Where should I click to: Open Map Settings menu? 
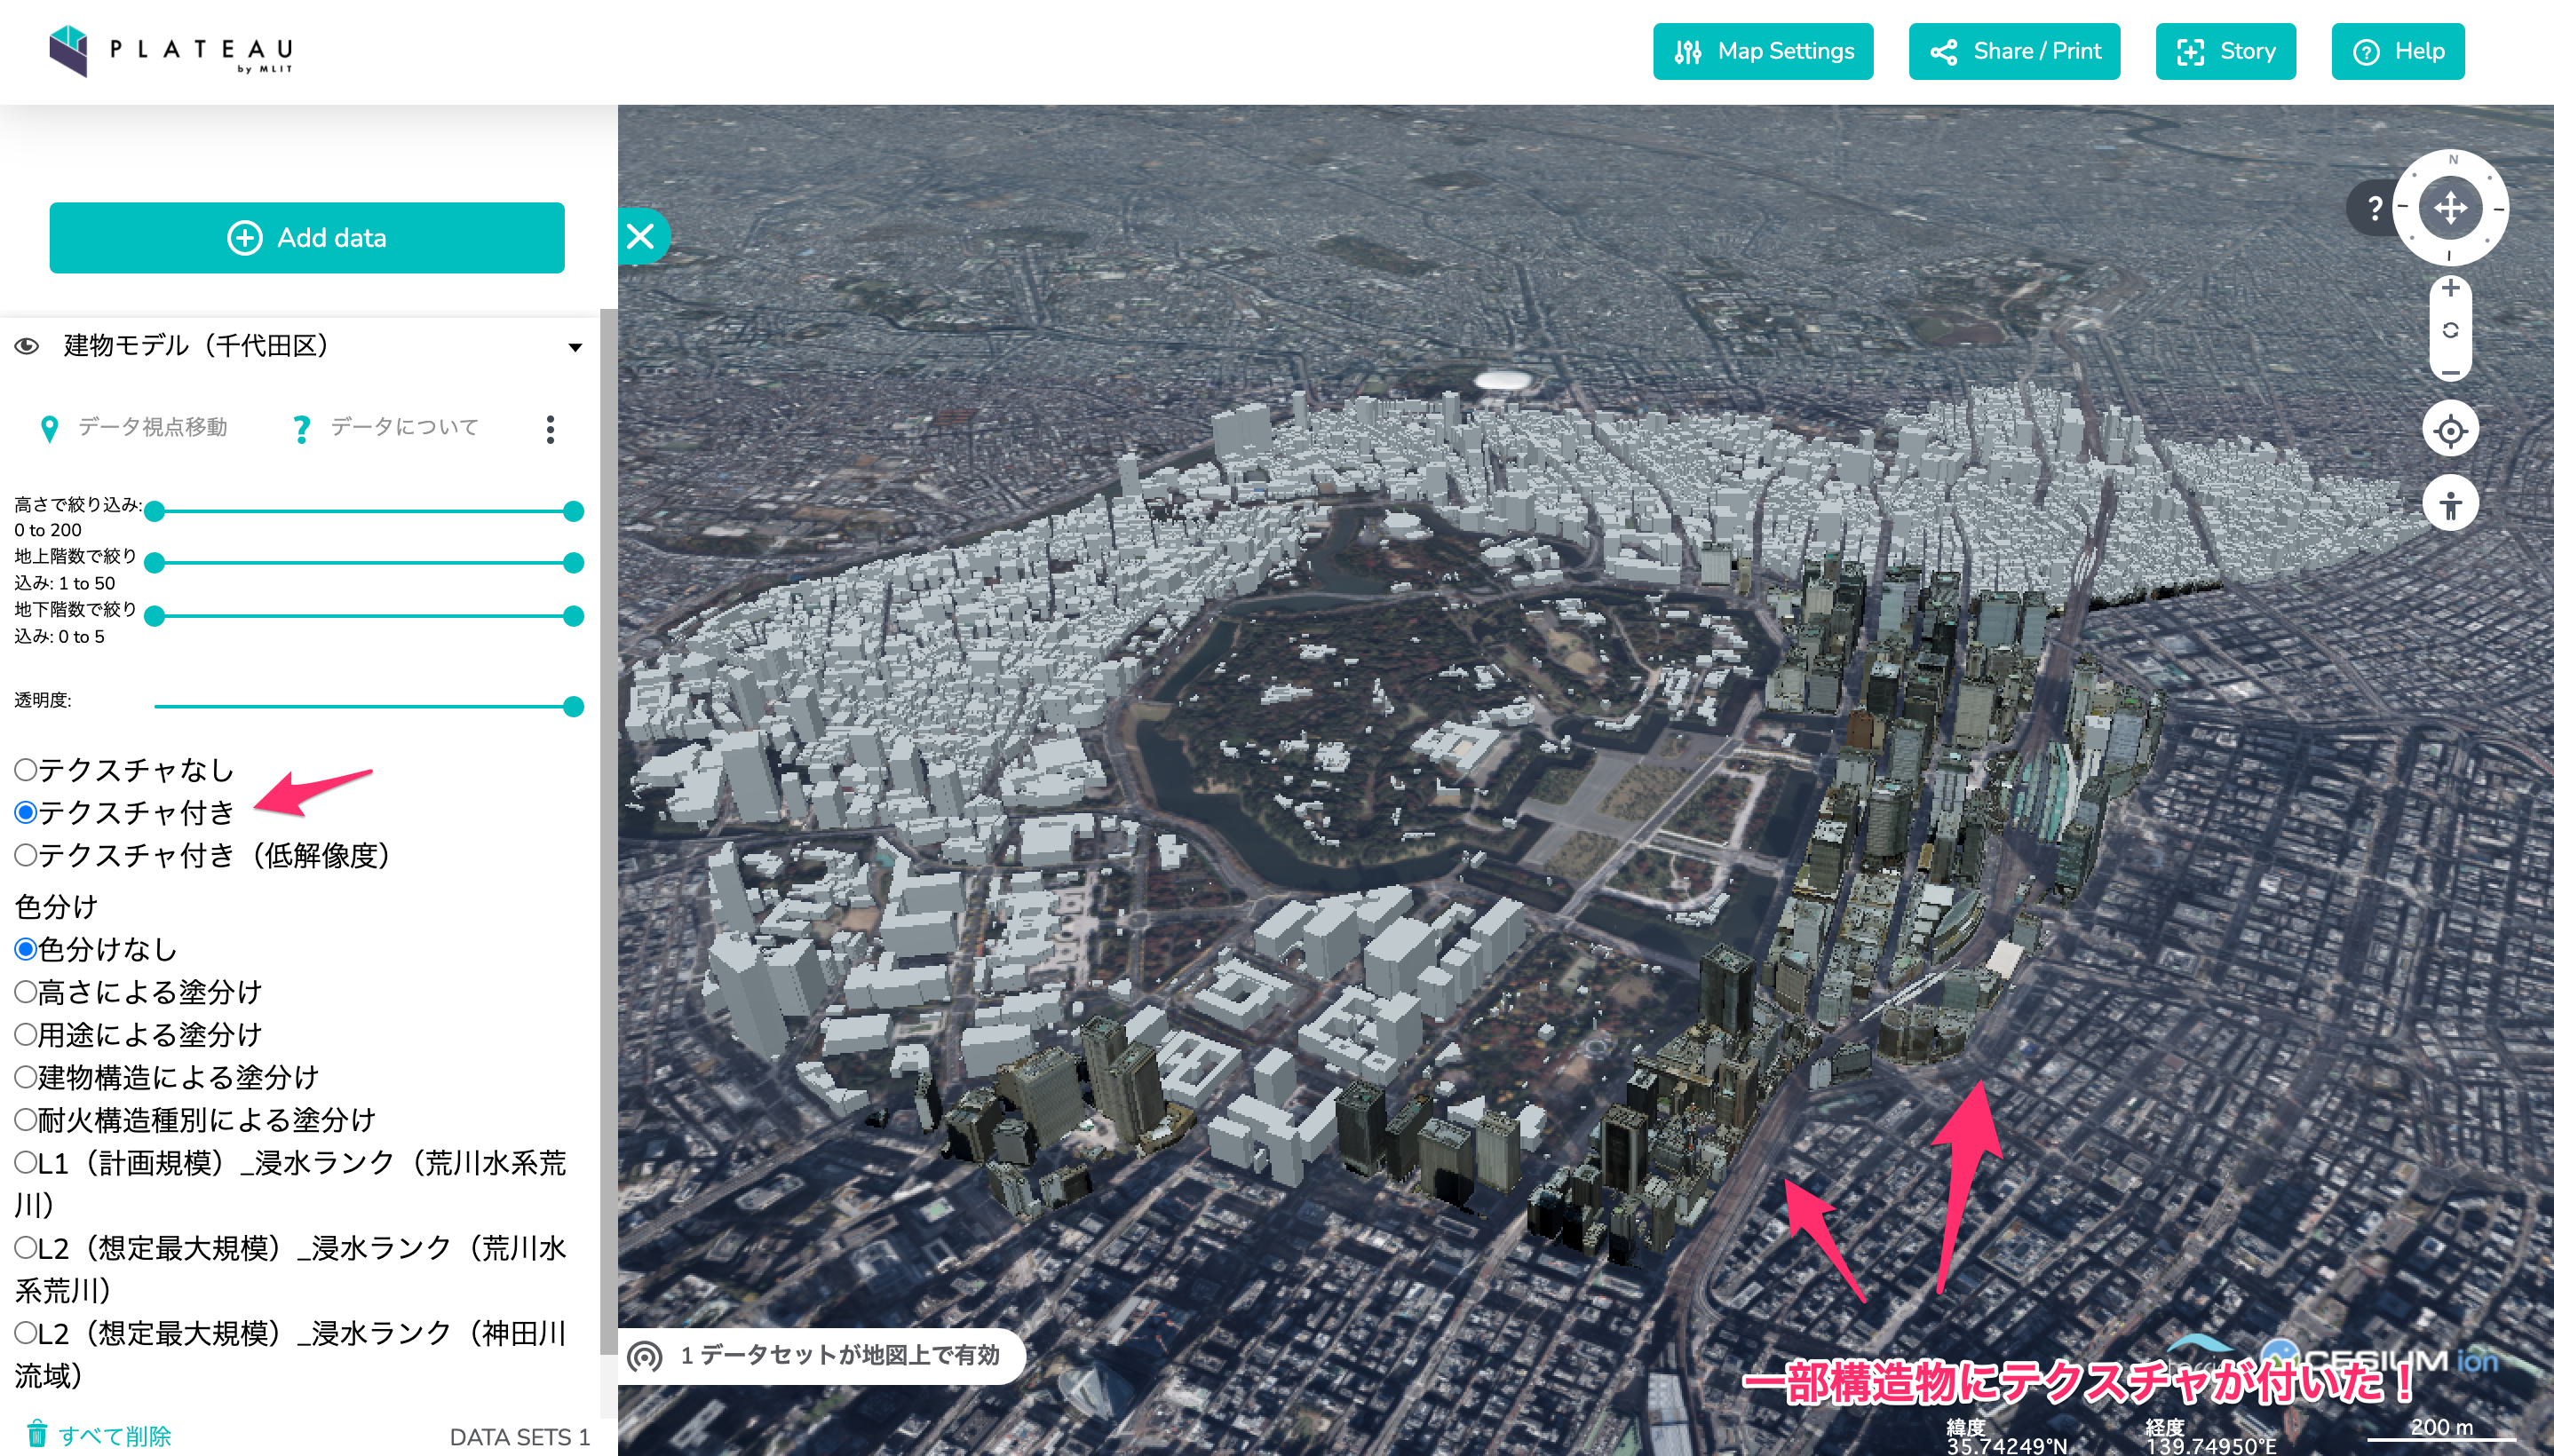[1763, 51]
